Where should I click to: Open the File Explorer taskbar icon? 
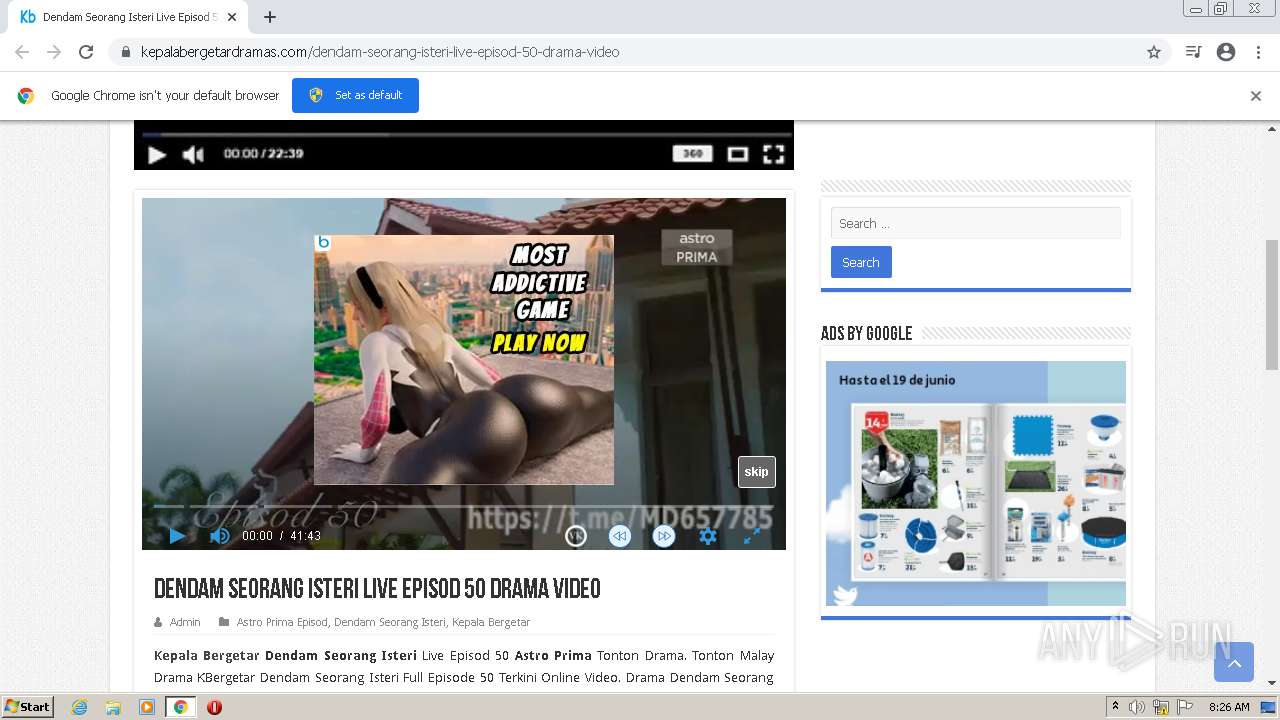(113, 707)
